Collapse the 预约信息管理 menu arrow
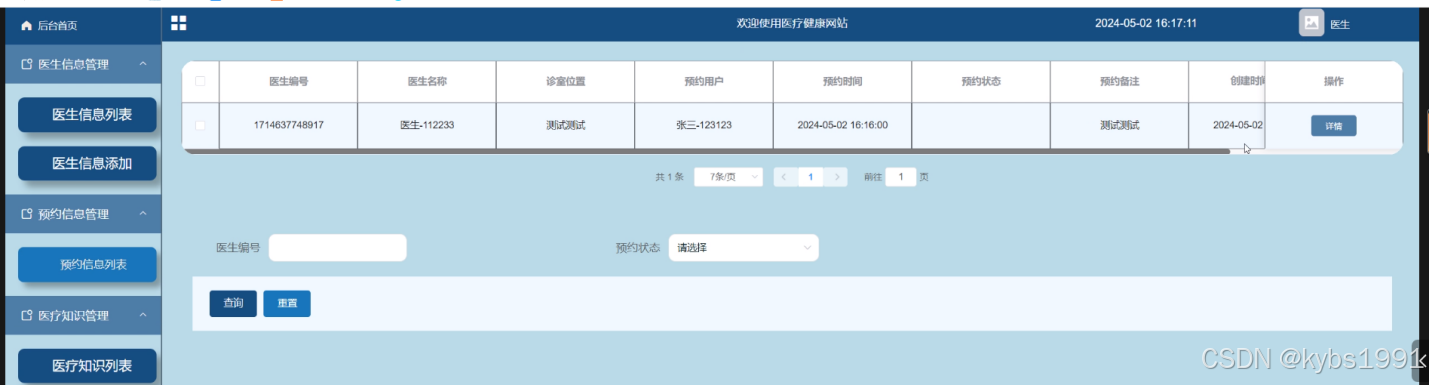 click(143, 214)
